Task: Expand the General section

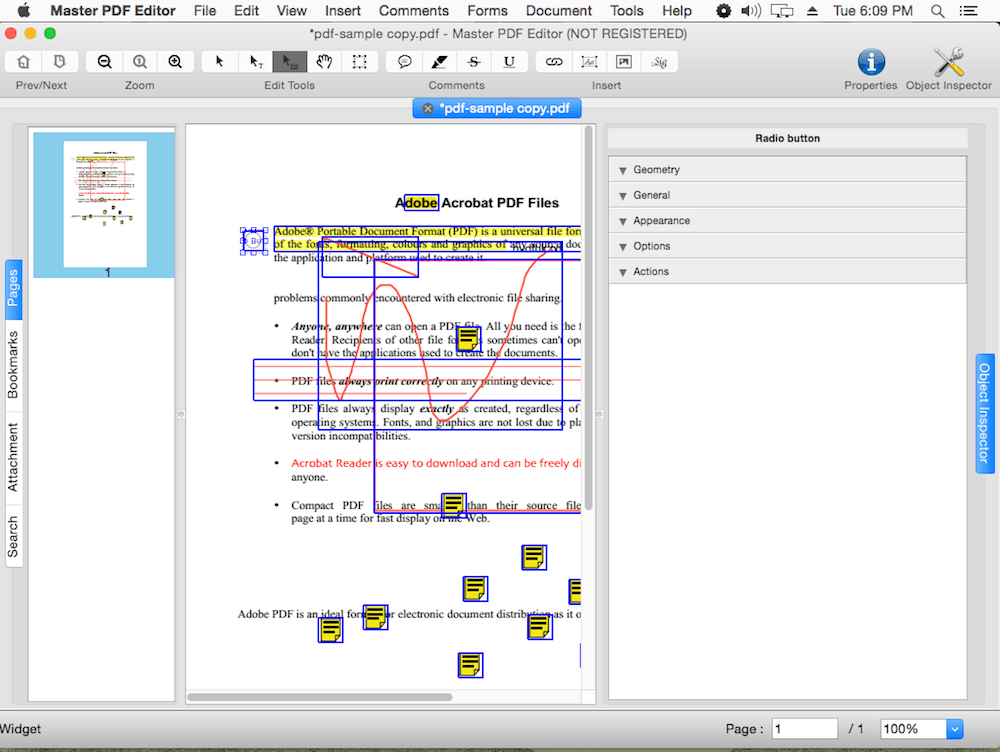Action: pos(787,195)
